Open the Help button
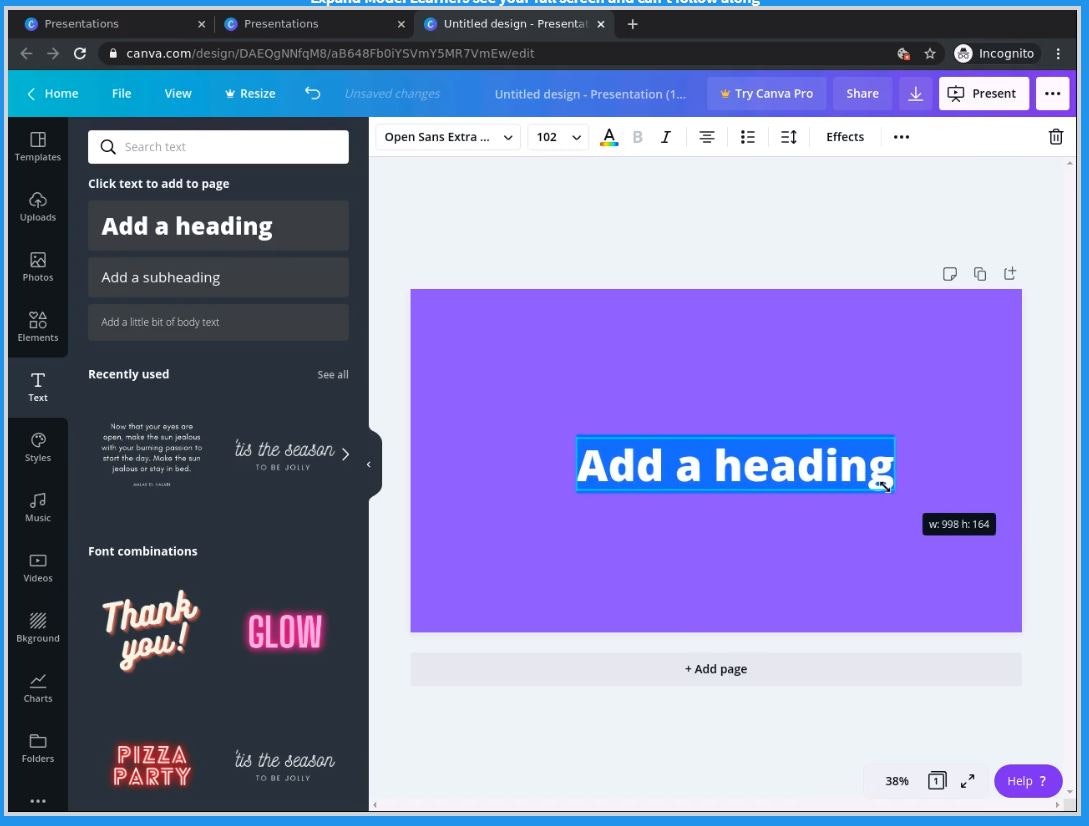 coord(1028,781)
